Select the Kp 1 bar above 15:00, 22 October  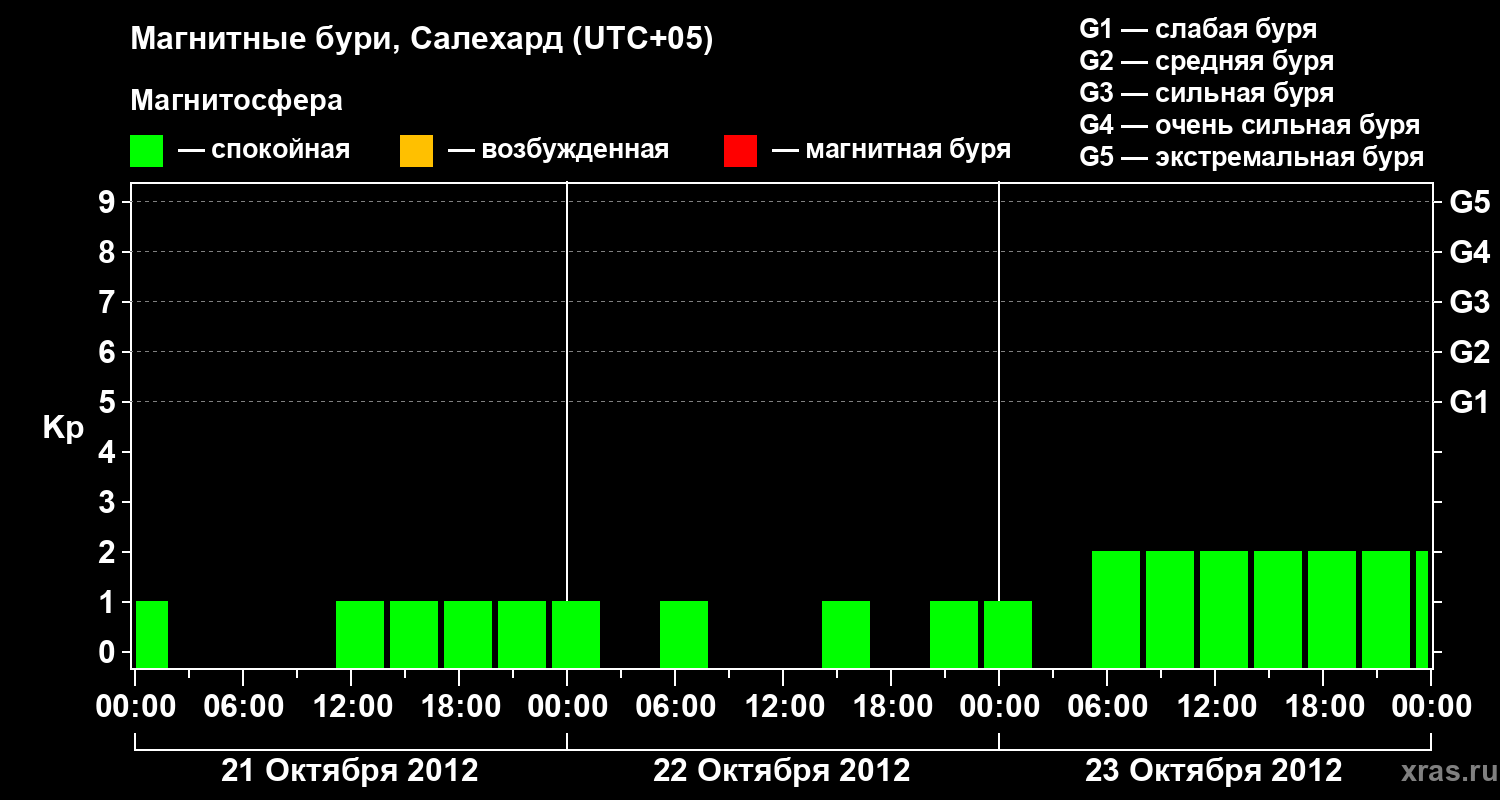point(846,634)
